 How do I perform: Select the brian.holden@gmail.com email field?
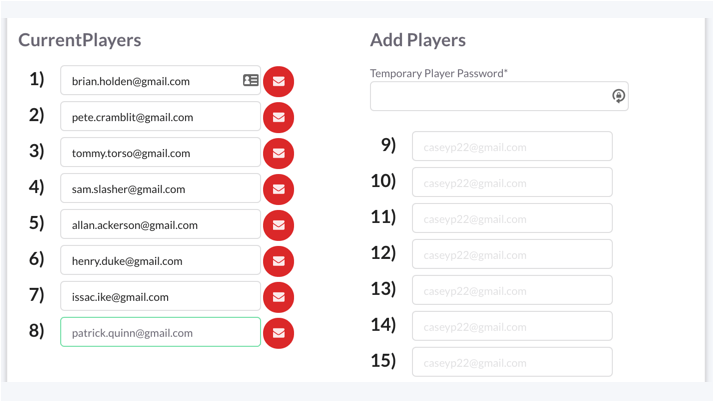click(160, 80)
